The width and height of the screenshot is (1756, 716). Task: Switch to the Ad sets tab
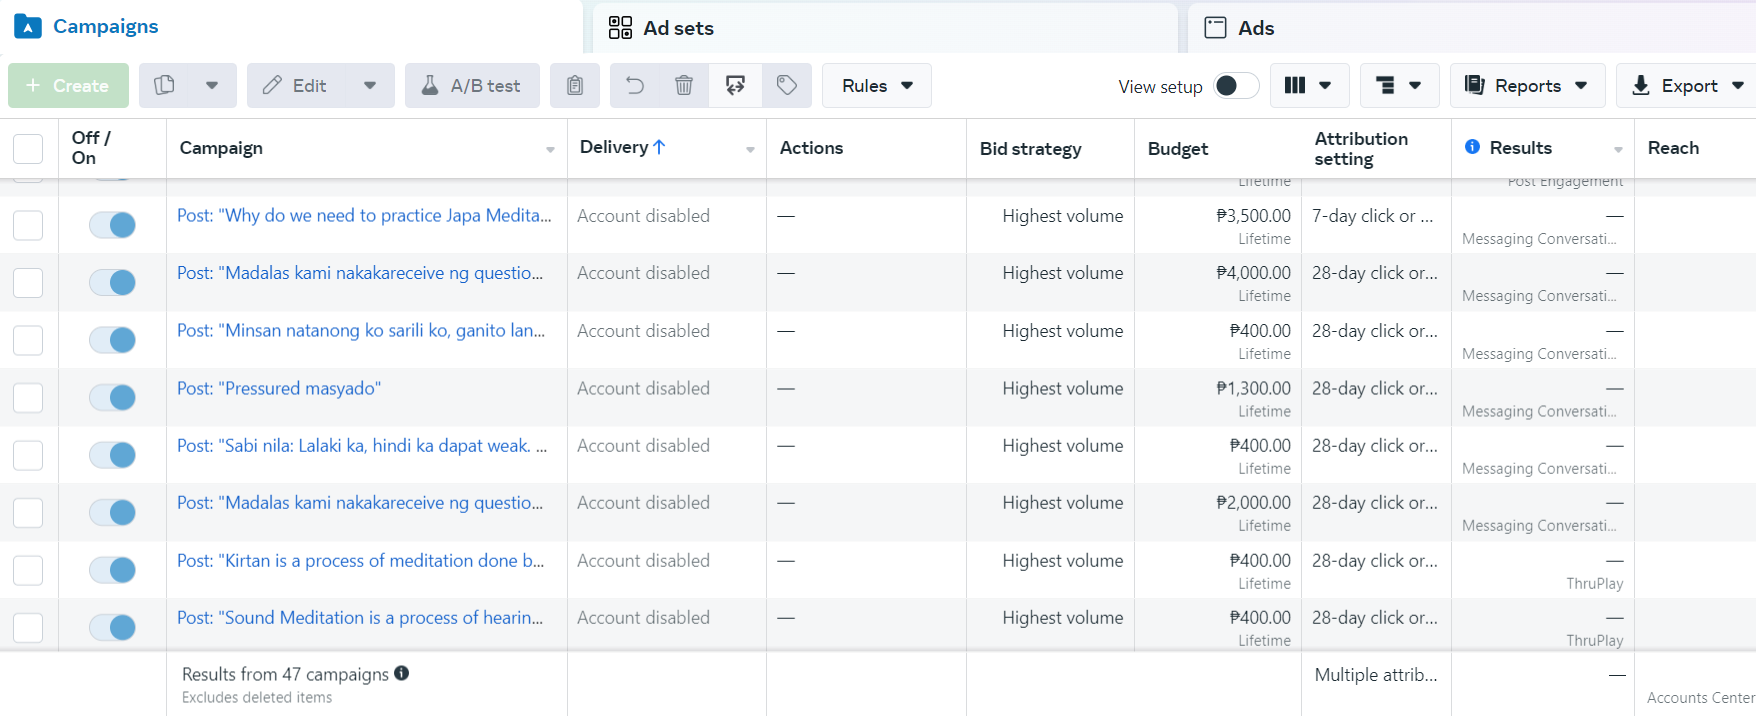[x=678, y=28]
